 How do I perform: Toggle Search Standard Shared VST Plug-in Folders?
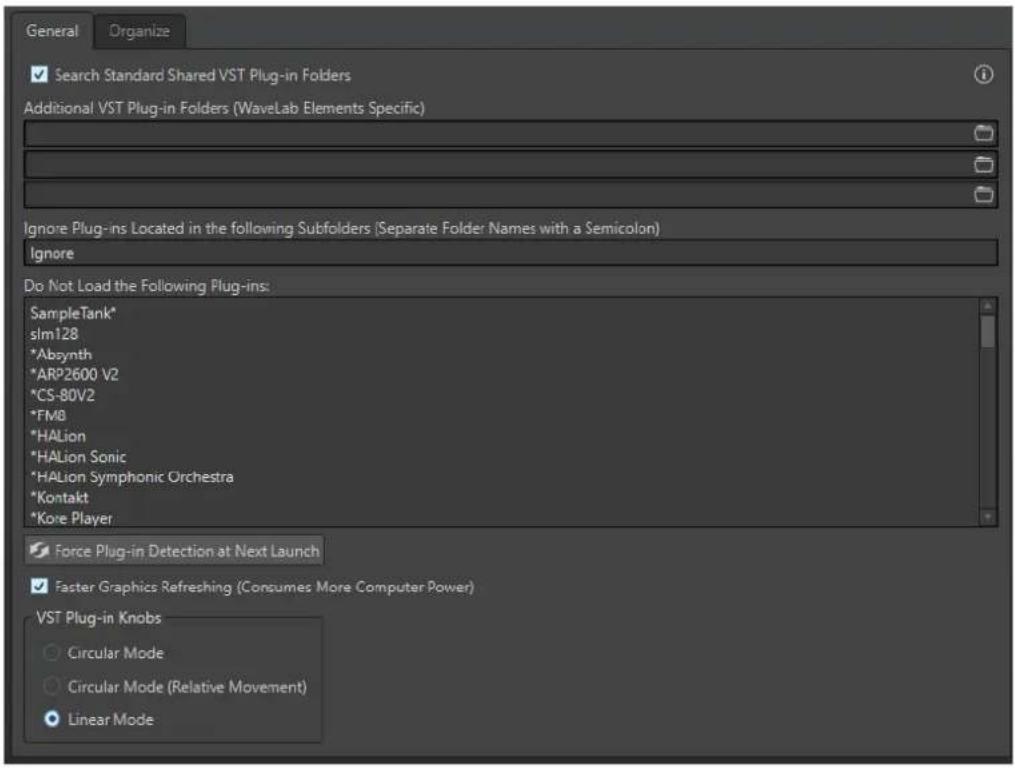[x=39, y=74]
